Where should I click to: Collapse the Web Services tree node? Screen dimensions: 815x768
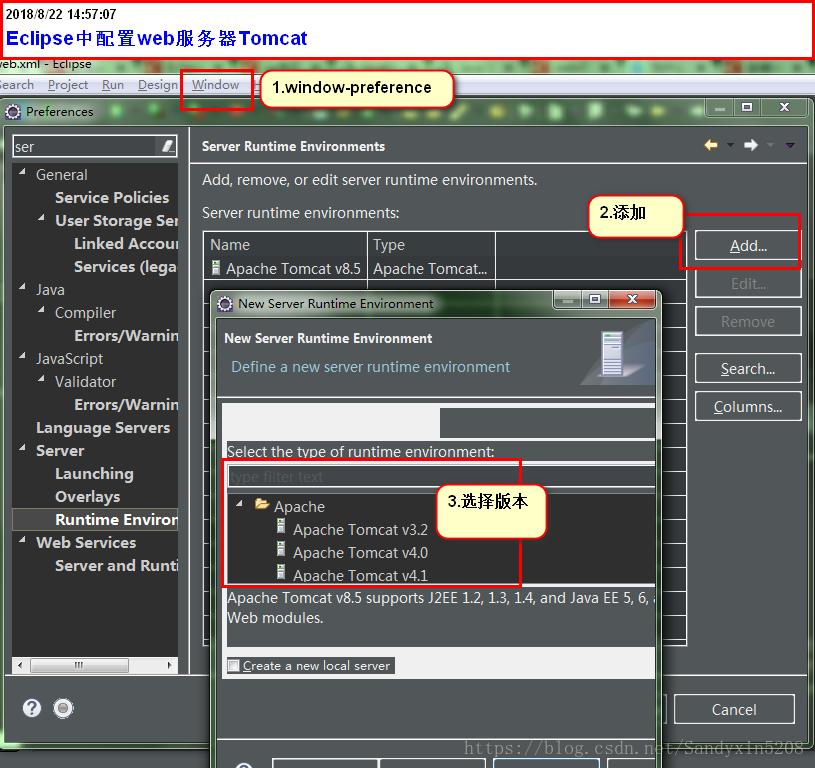click(x=22, y=539)
